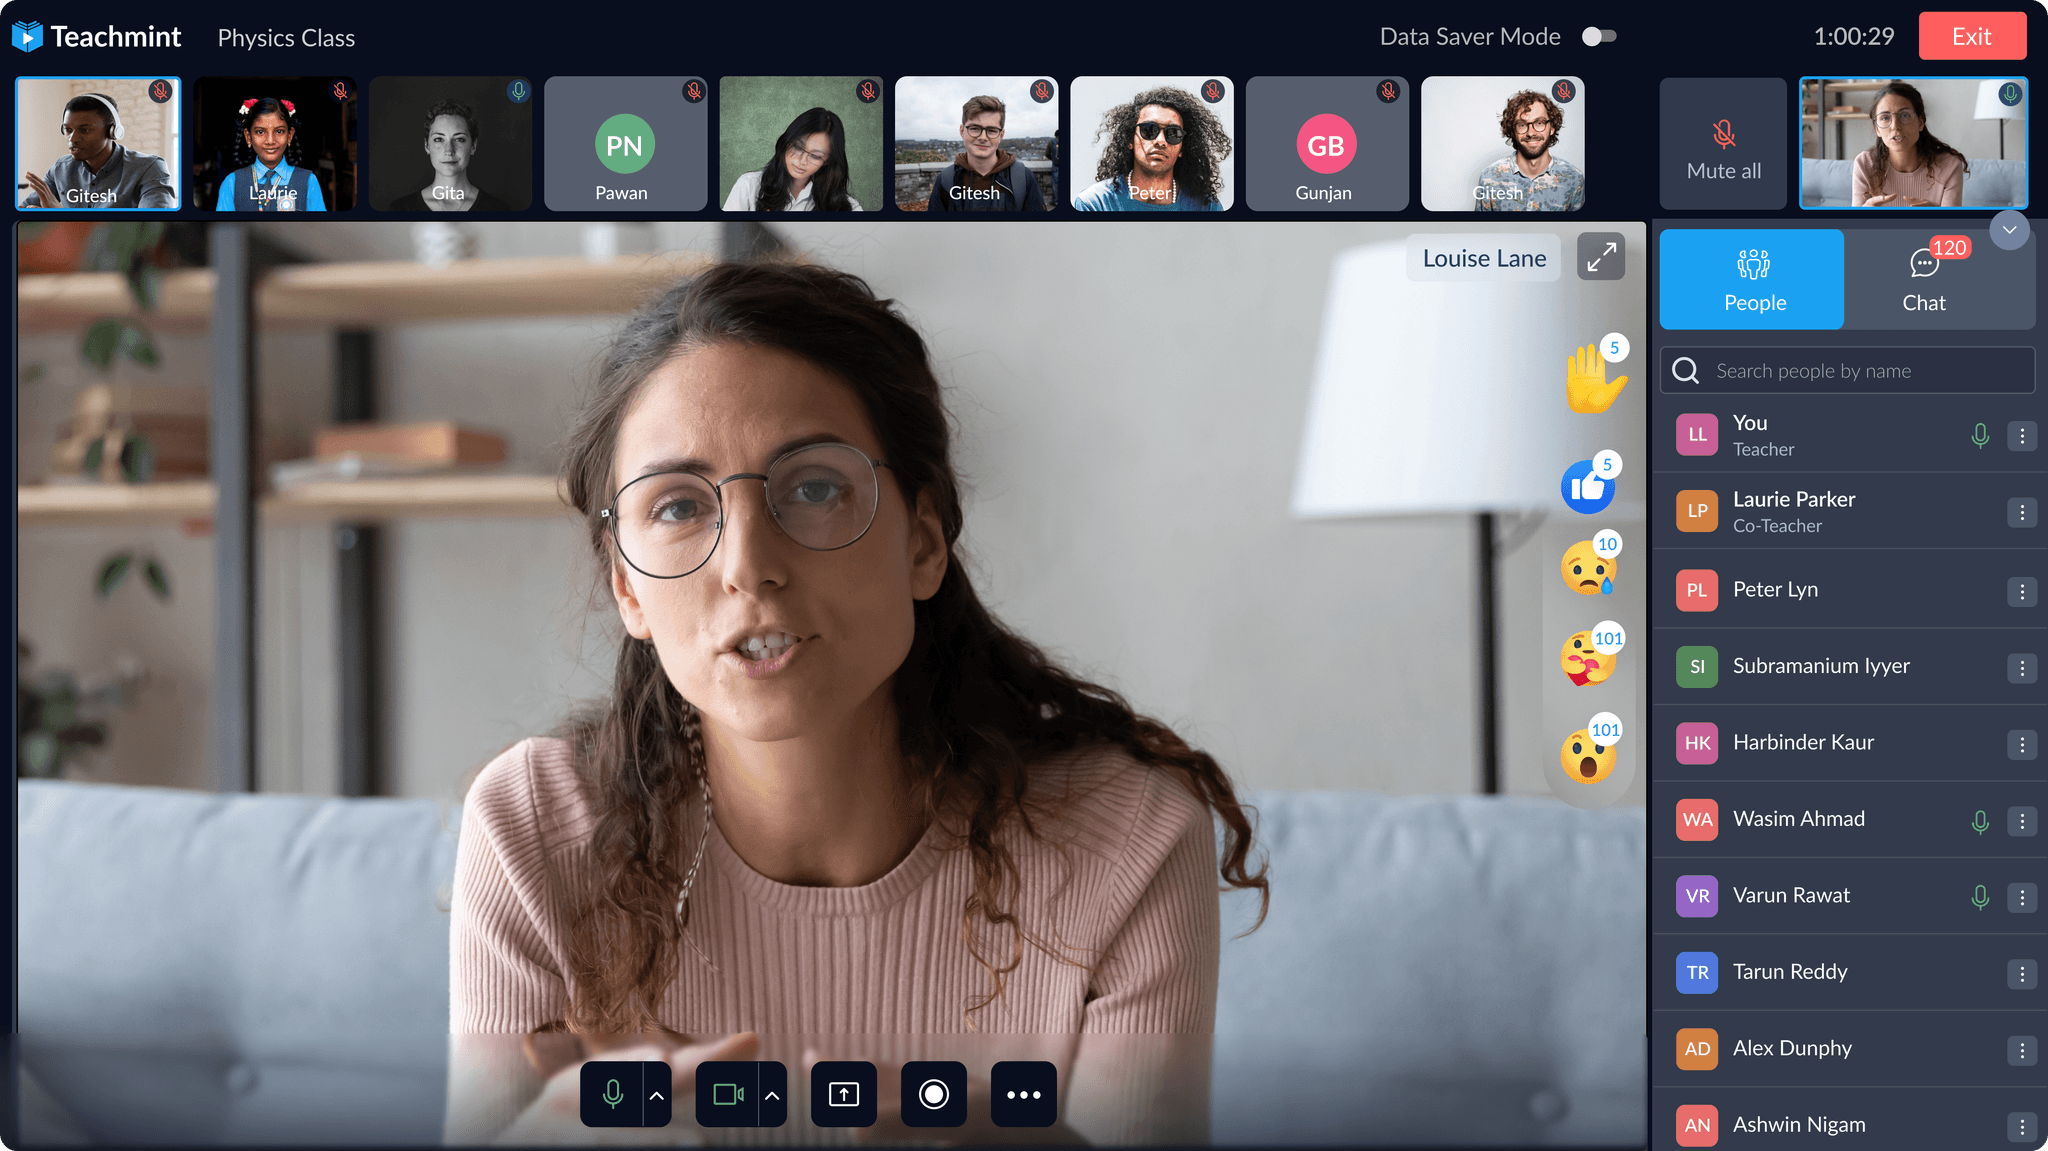Toggle Data Saver Mode switch

(x=1598, y=37)
